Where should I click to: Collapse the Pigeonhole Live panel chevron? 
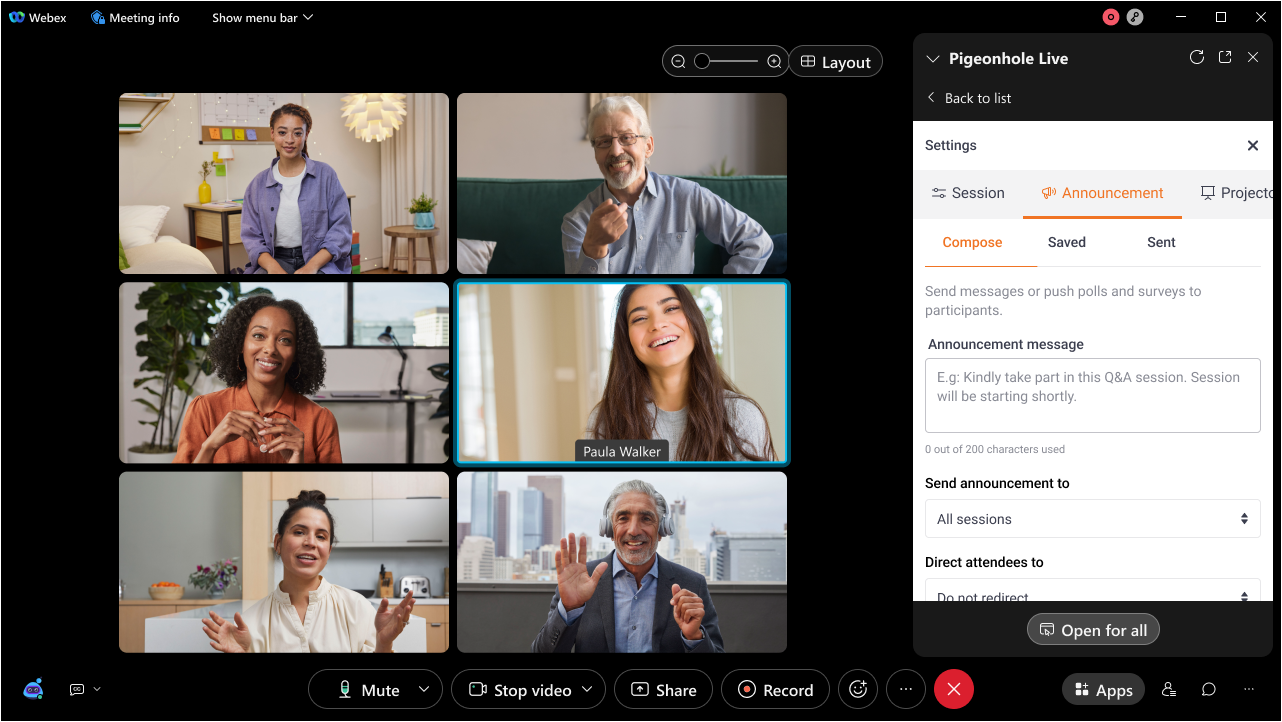932,59
